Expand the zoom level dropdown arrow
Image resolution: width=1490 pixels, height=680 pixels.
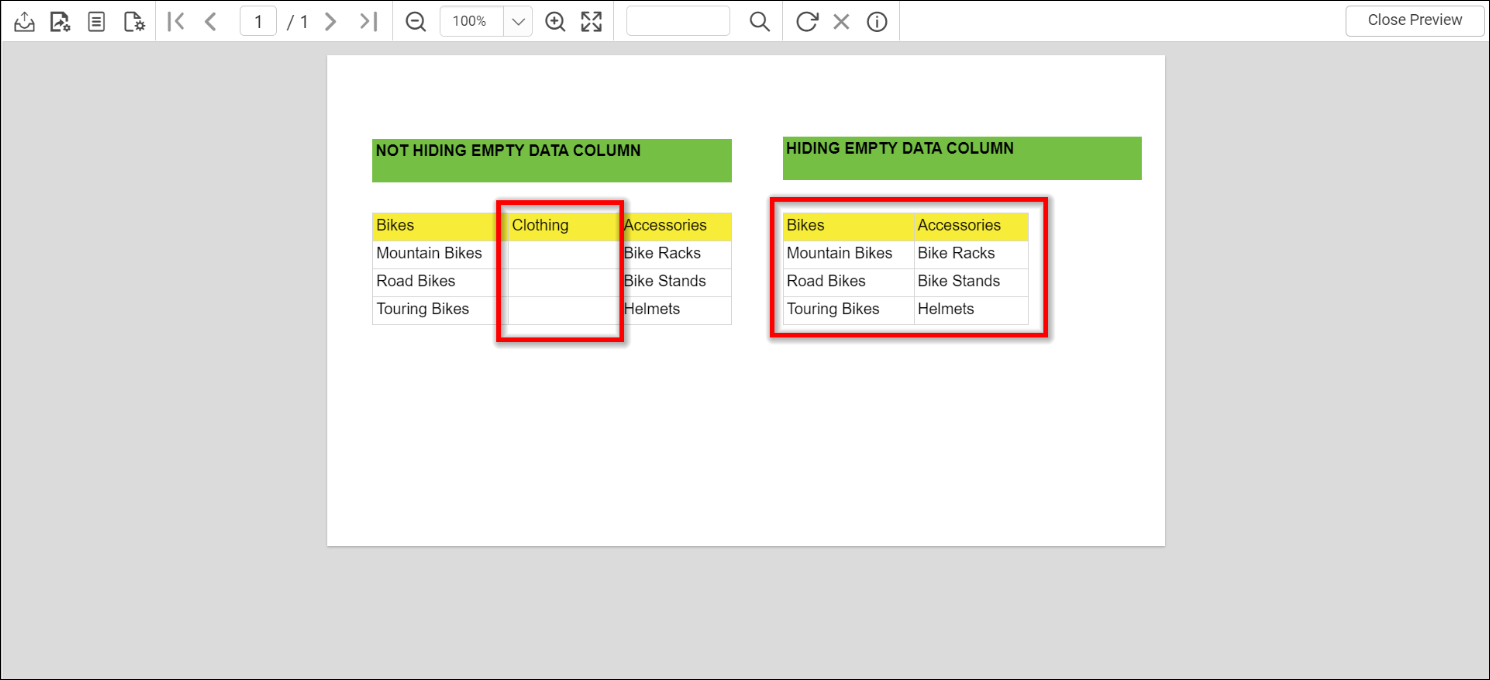[x=517, y=21]
